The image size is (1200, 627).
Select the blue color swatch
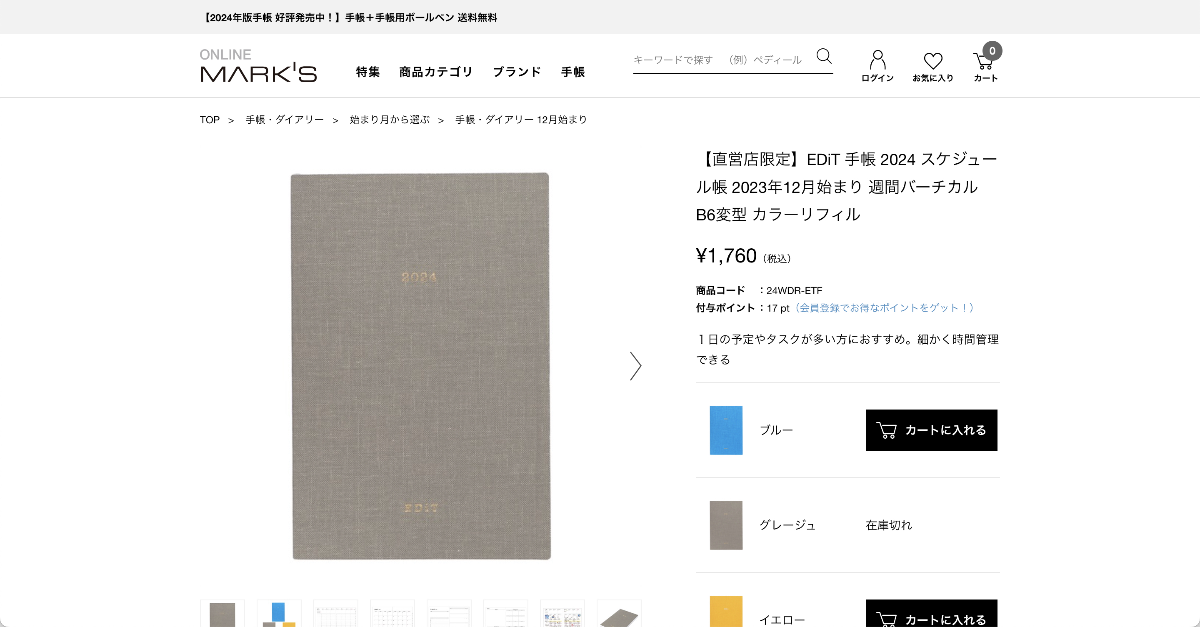726,430
